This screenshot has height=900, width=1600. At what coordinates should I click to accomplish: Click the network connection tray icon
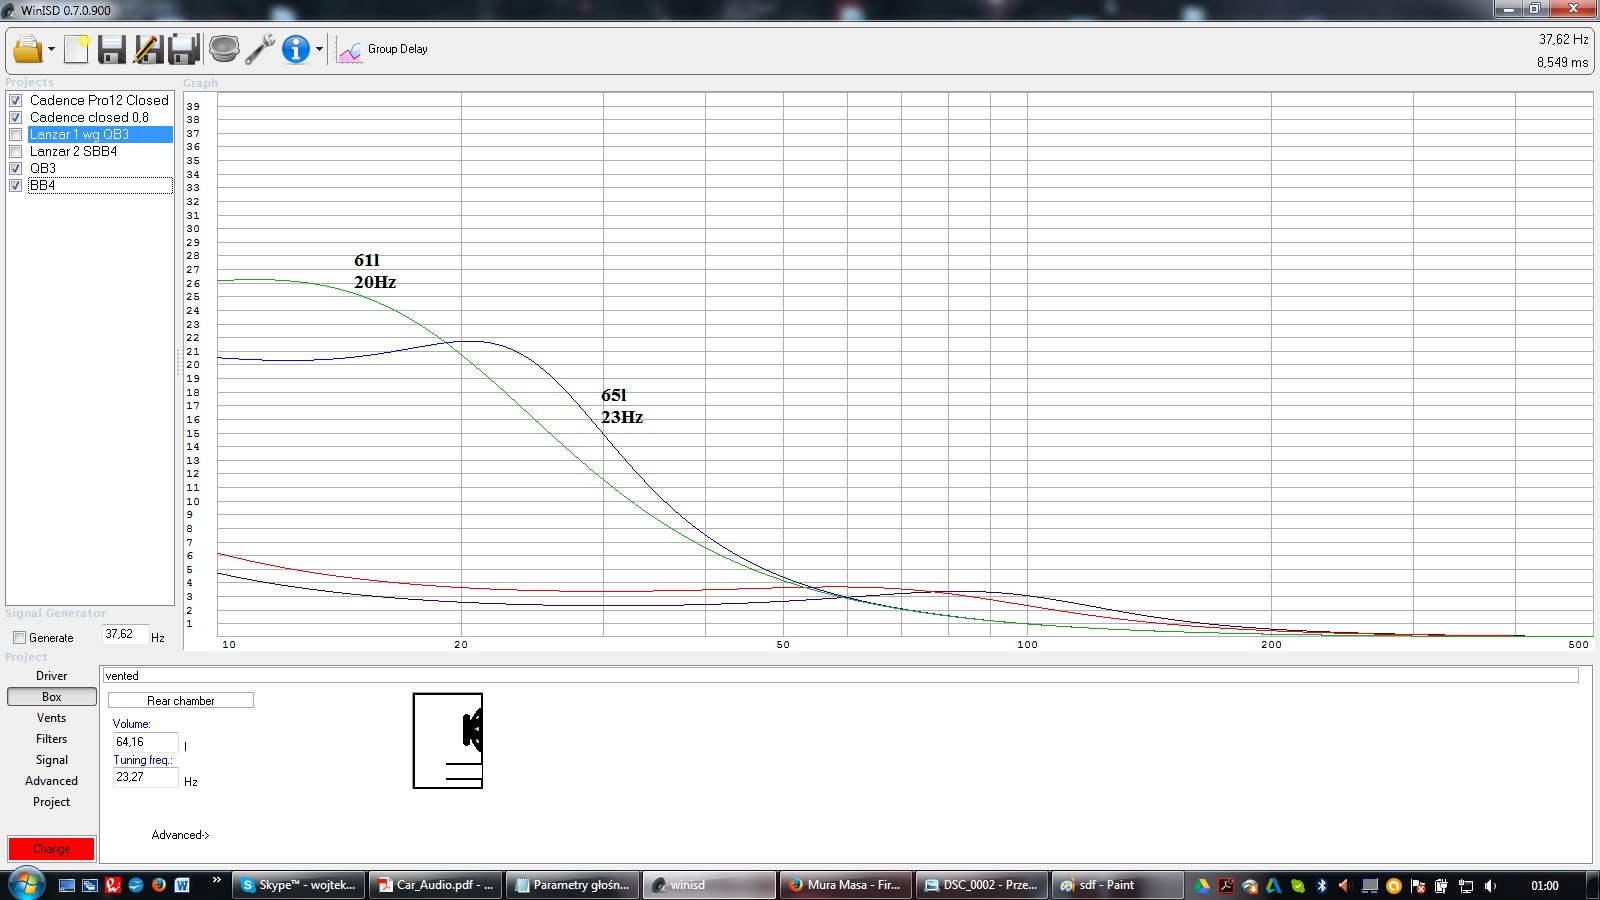[1466, 886]
